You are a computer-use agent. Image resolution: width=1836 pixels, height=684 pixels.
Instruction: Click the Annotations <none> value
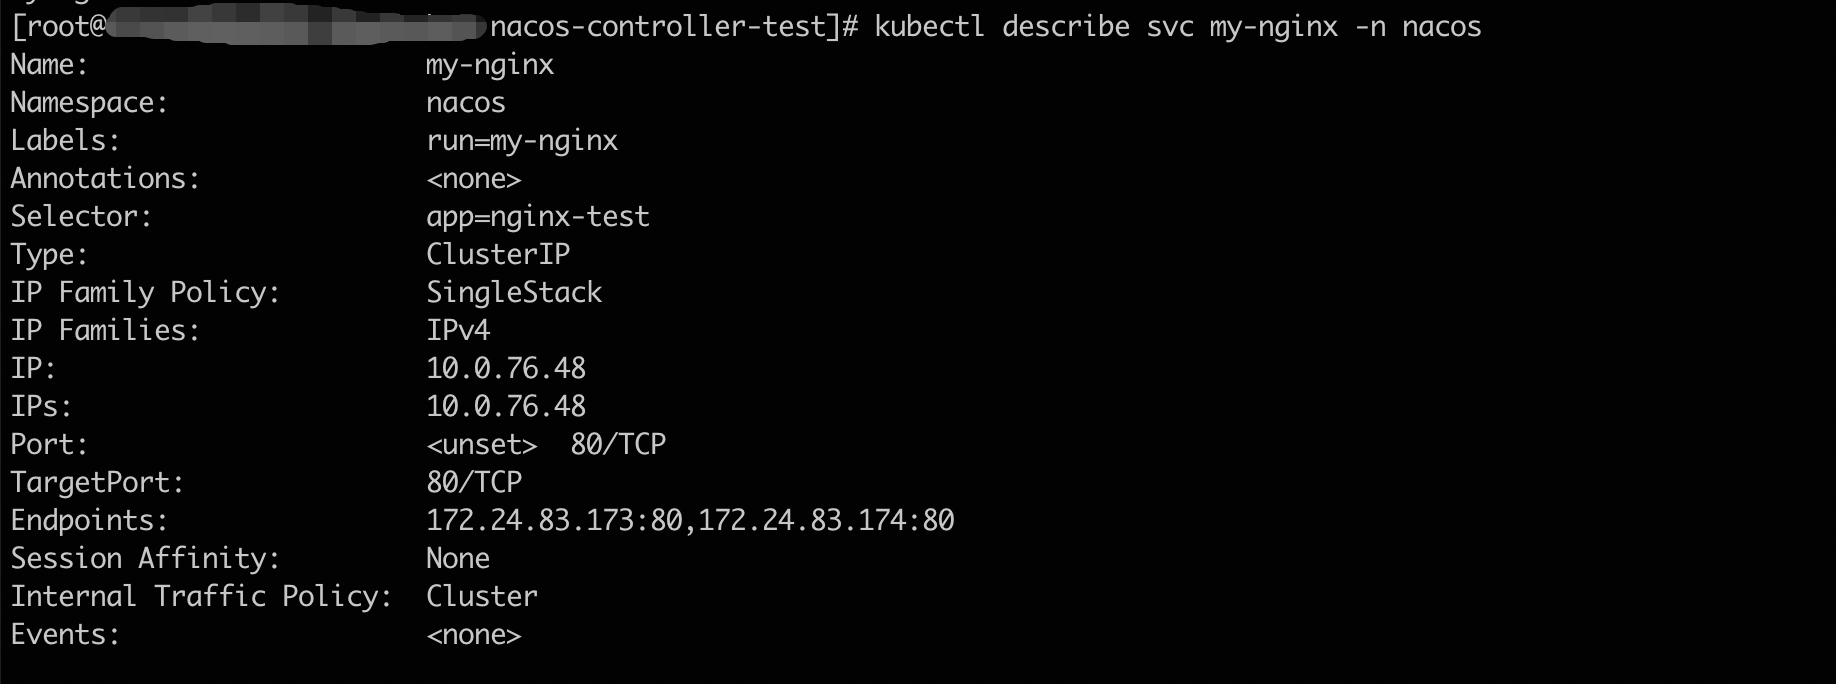coord(474,179)
